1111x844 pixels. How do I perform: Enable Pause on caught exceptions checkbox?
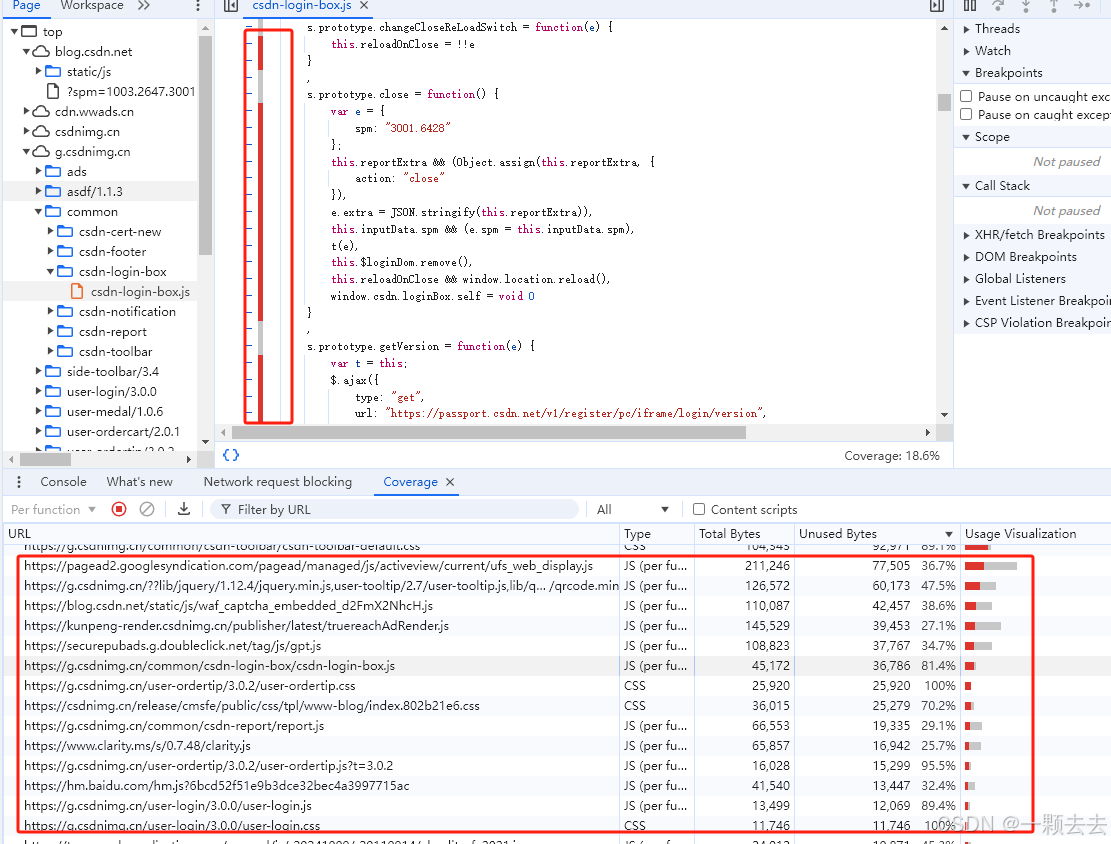[x=966, y=114]
